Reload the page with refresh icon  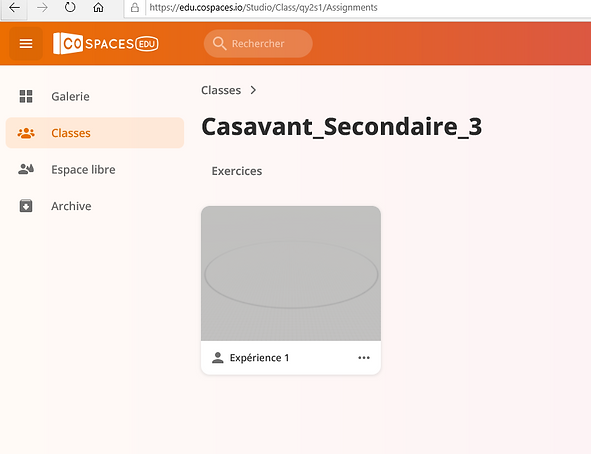(x=70, y=8)
